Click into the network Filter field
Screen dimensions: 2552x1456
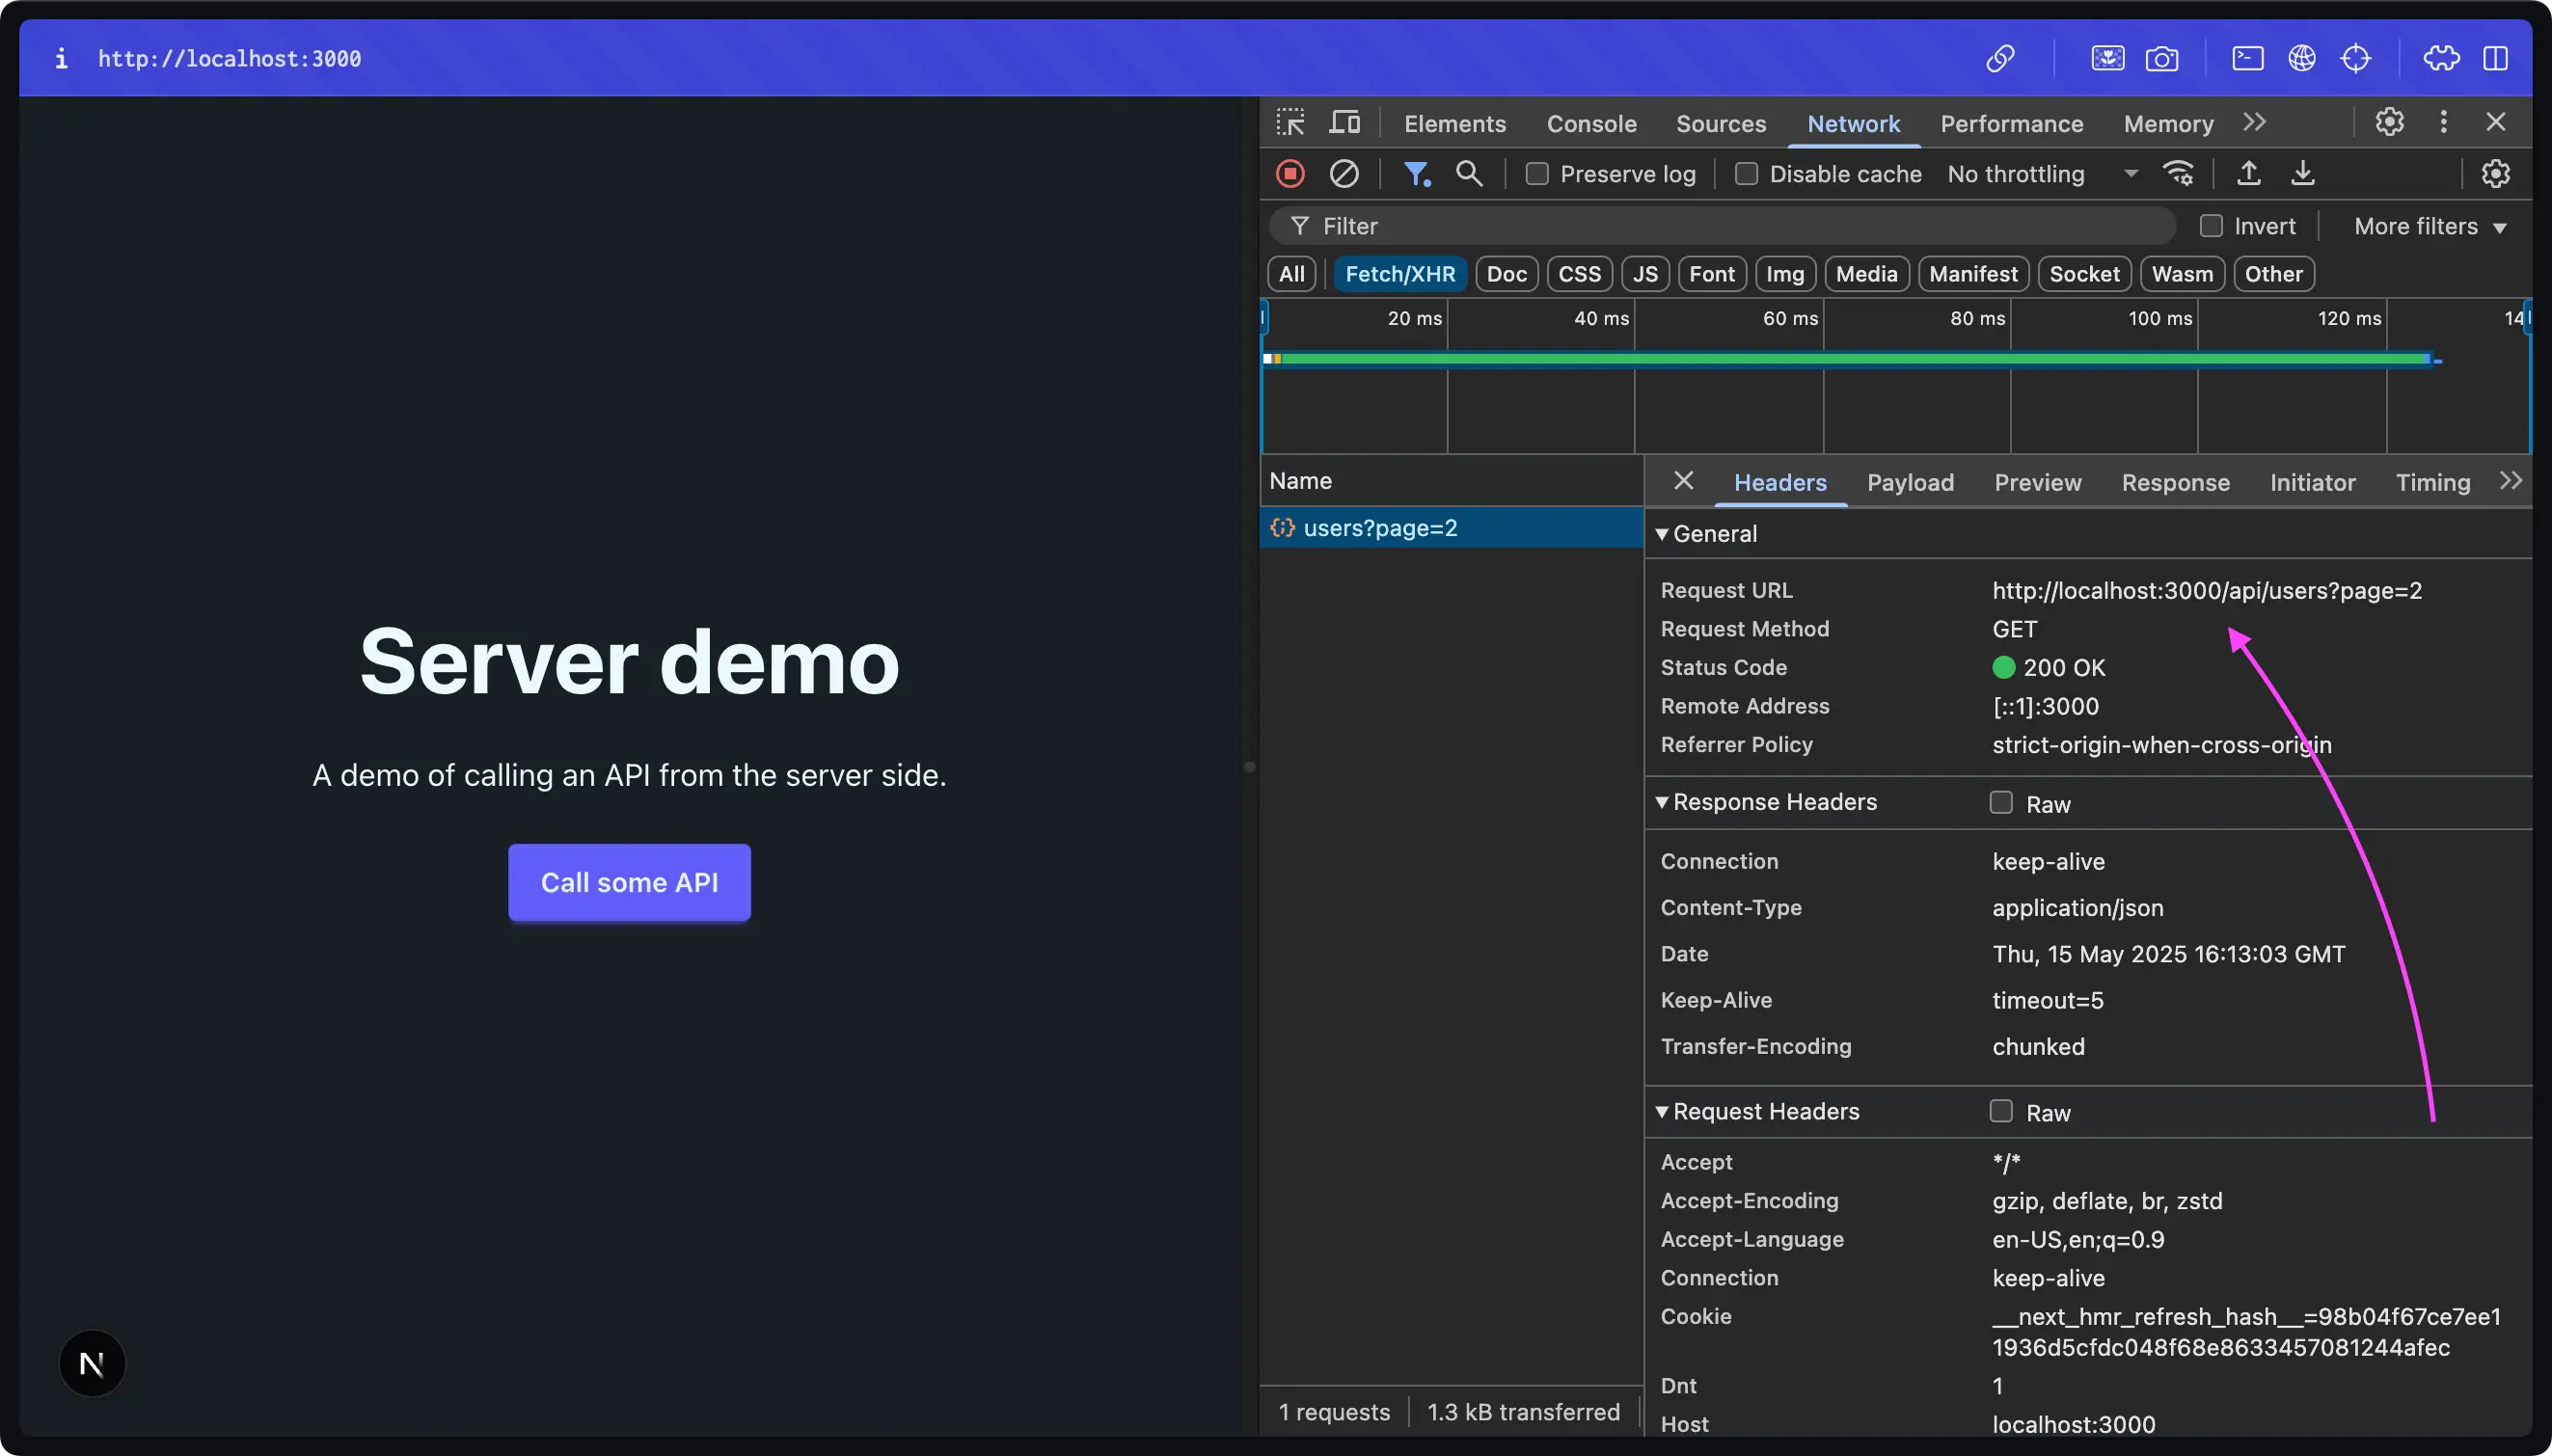click(1723, 226)
